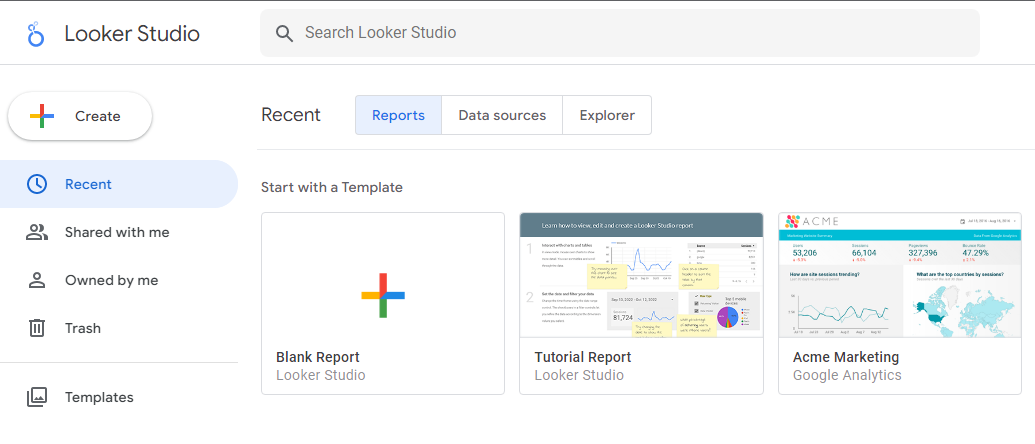The image size is (1035, 444).
Task: Open Templates in the sidebar
Action: pos(119,397)
